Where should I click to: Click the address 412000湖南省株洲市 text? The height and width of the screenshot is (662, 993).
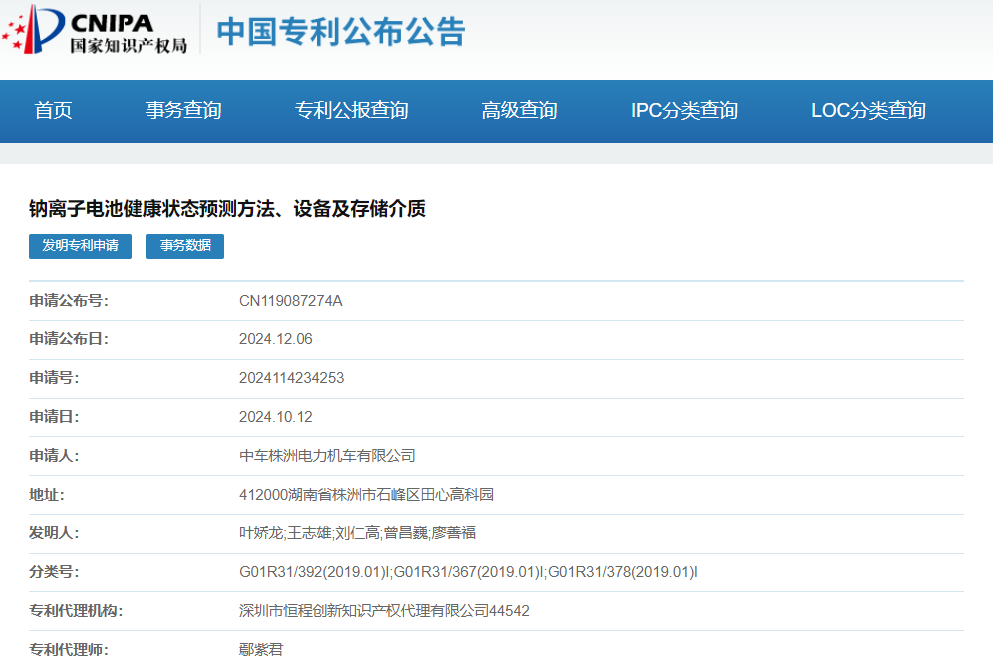pos(366,495)
